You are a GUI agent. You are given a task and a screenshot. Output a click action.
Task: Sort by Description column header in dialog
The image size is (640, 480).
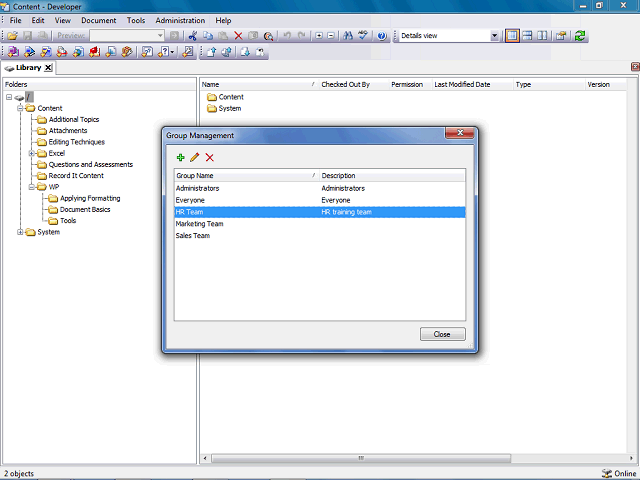392,176
